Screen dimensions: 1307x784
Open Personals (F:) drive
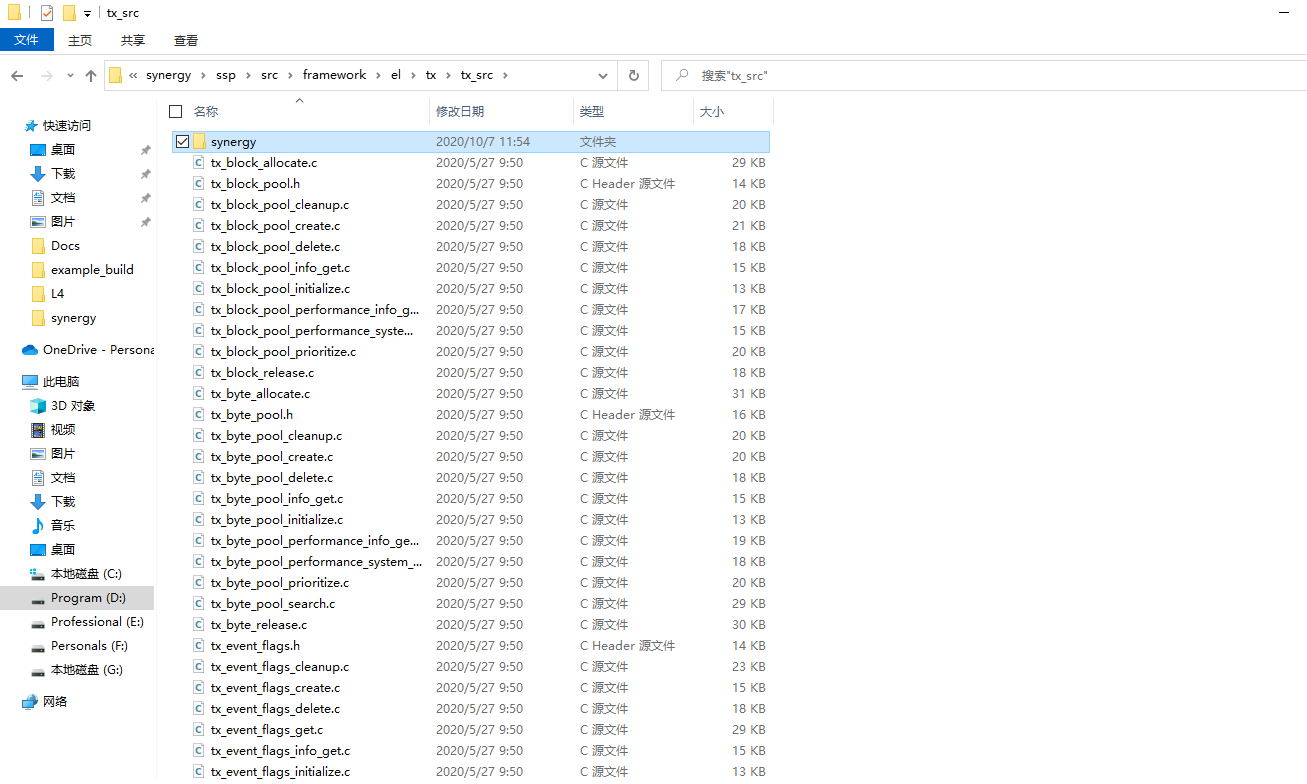[x=89, y=645]
